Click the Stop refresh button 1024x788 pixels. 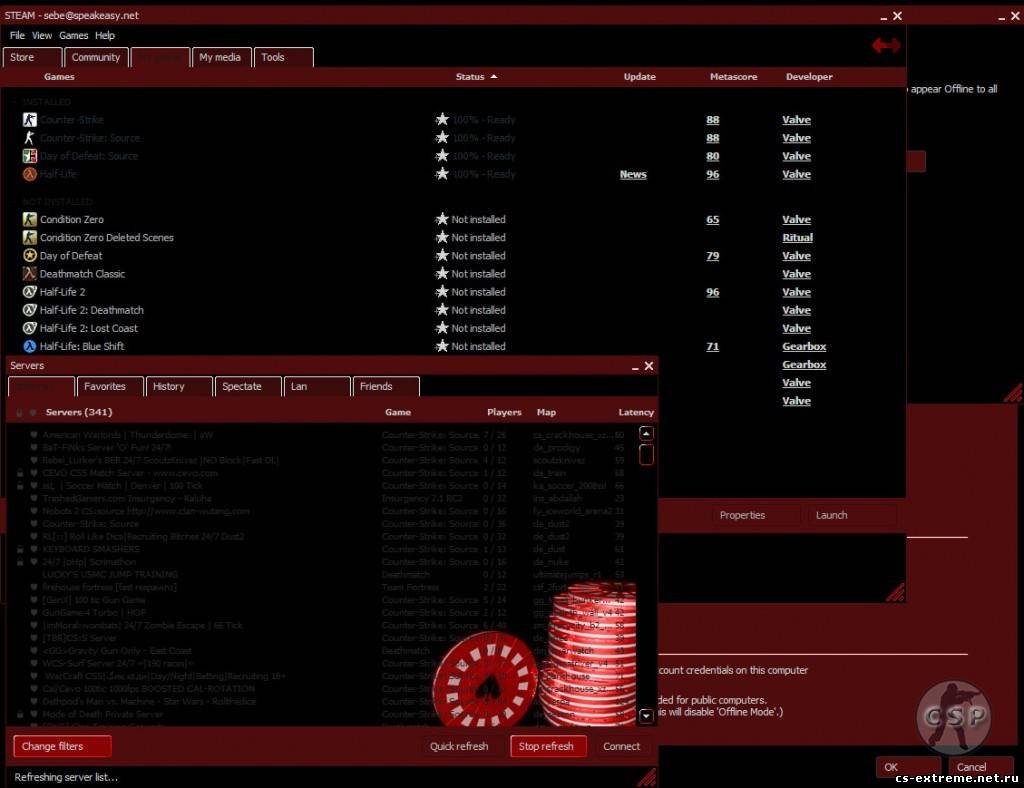pos(548,746)
